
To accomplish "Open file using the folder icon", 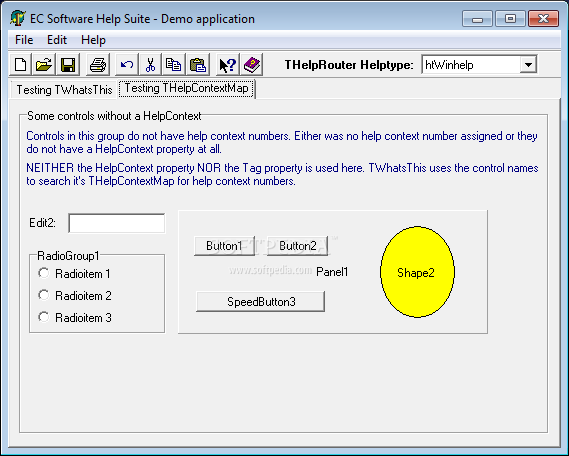I will coord(44,65).
